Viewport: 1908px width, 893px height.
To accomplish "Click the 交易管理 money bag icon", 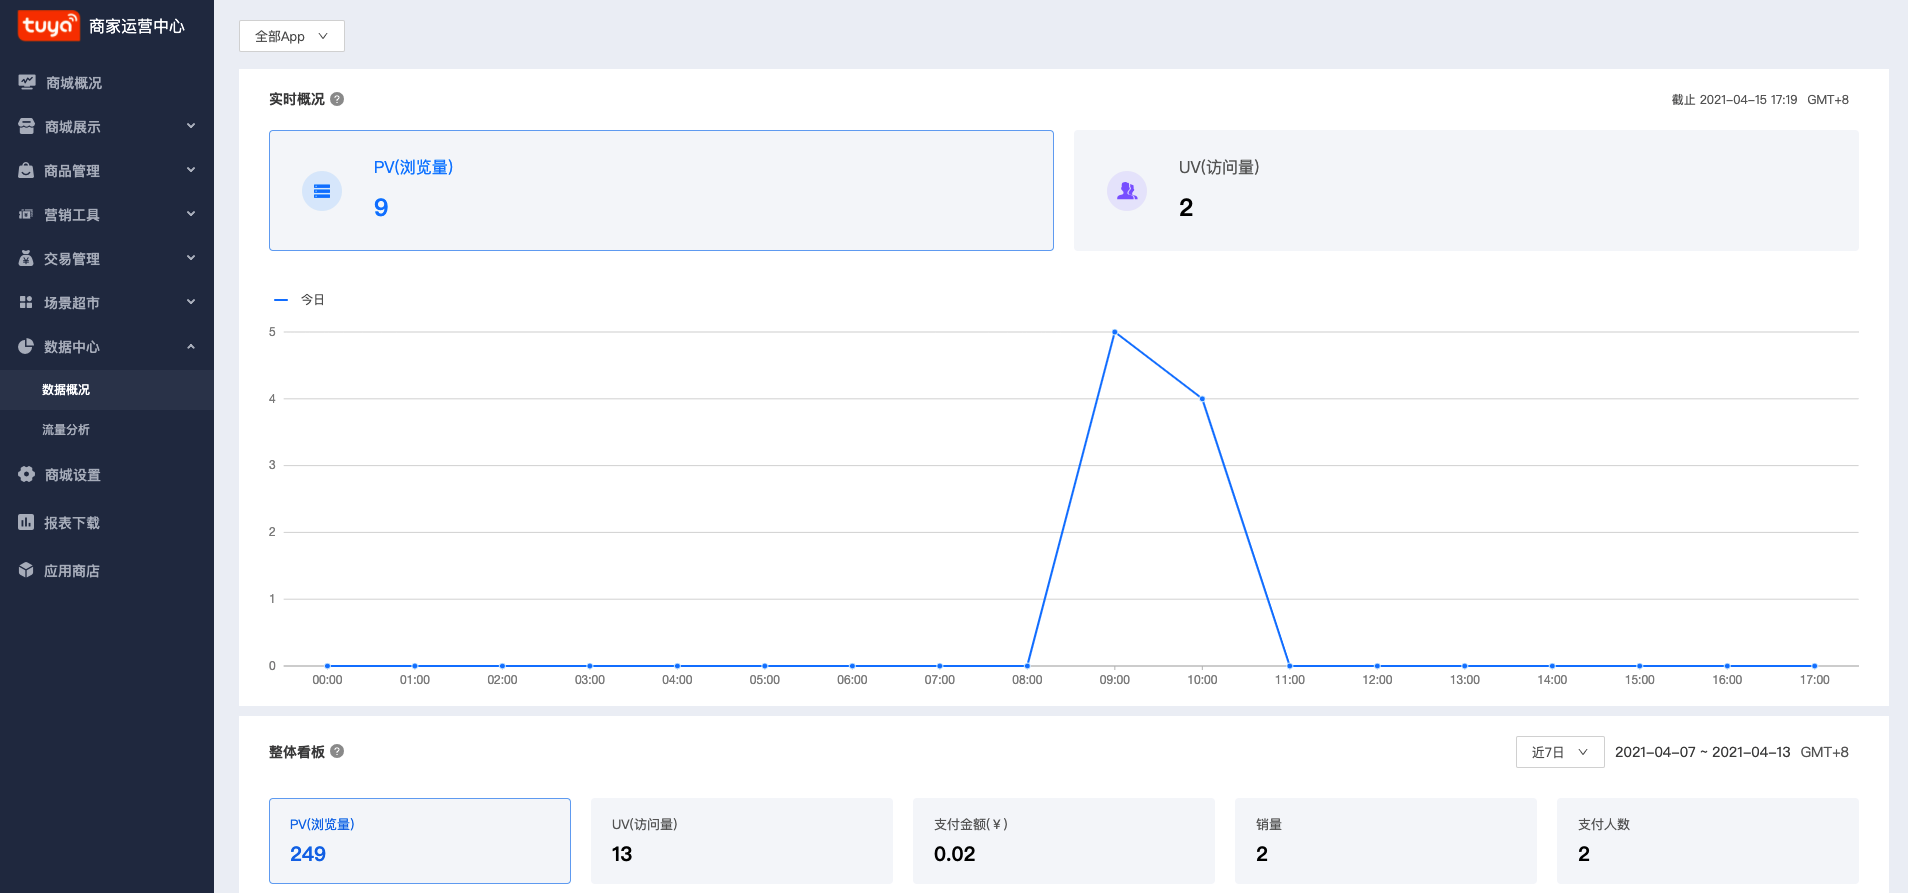I will coord(26,258).
